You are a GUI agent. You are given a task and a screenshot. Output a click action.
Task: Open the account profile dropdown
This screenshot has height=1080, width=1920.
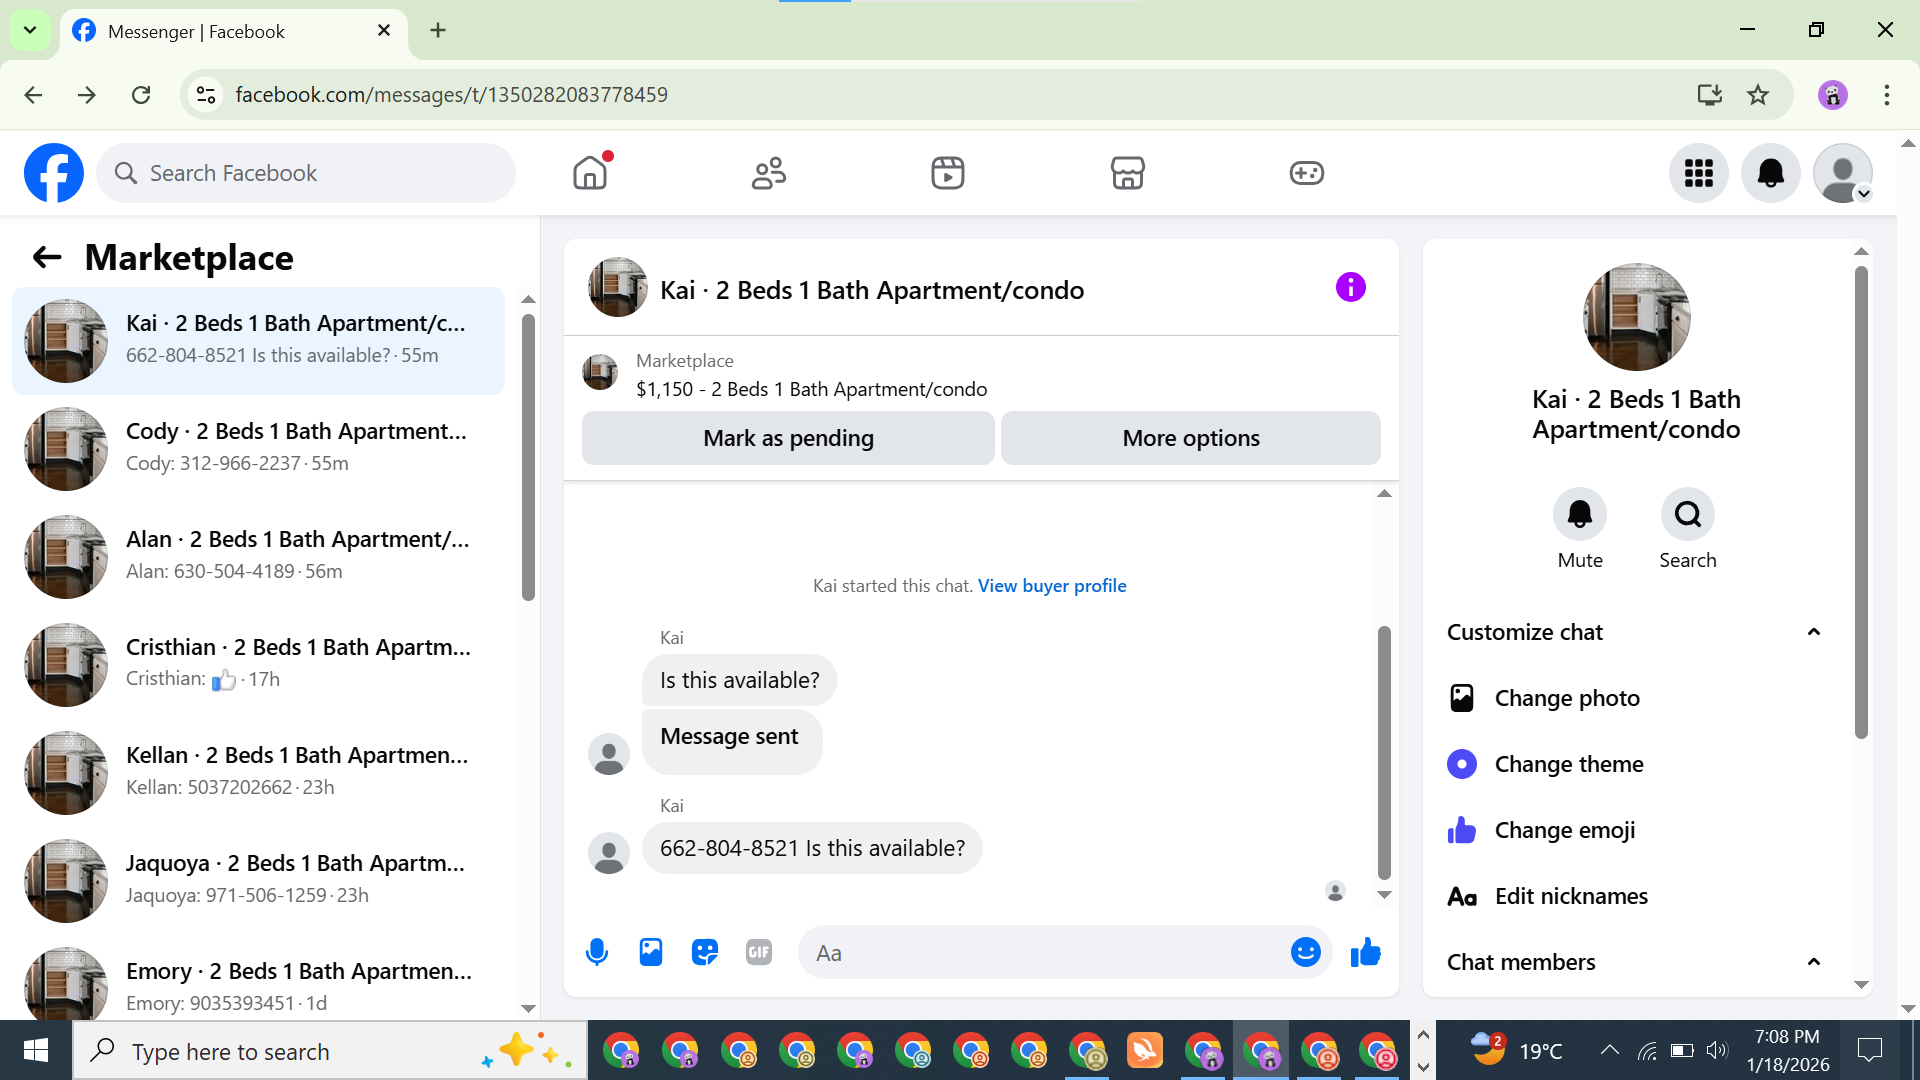1842,173
